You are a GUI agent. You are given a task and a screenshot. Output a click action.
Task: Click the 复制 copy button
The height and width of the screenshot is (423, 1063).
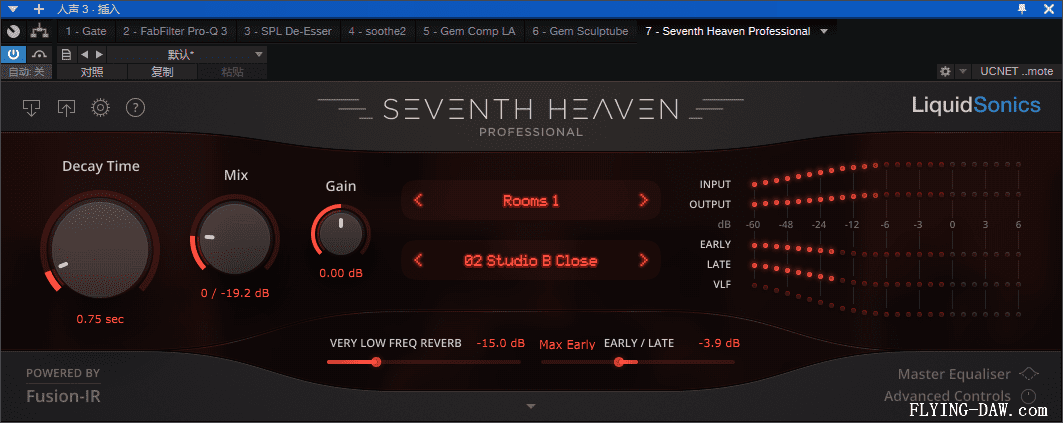pyautogui.click(x=162, y=72)
